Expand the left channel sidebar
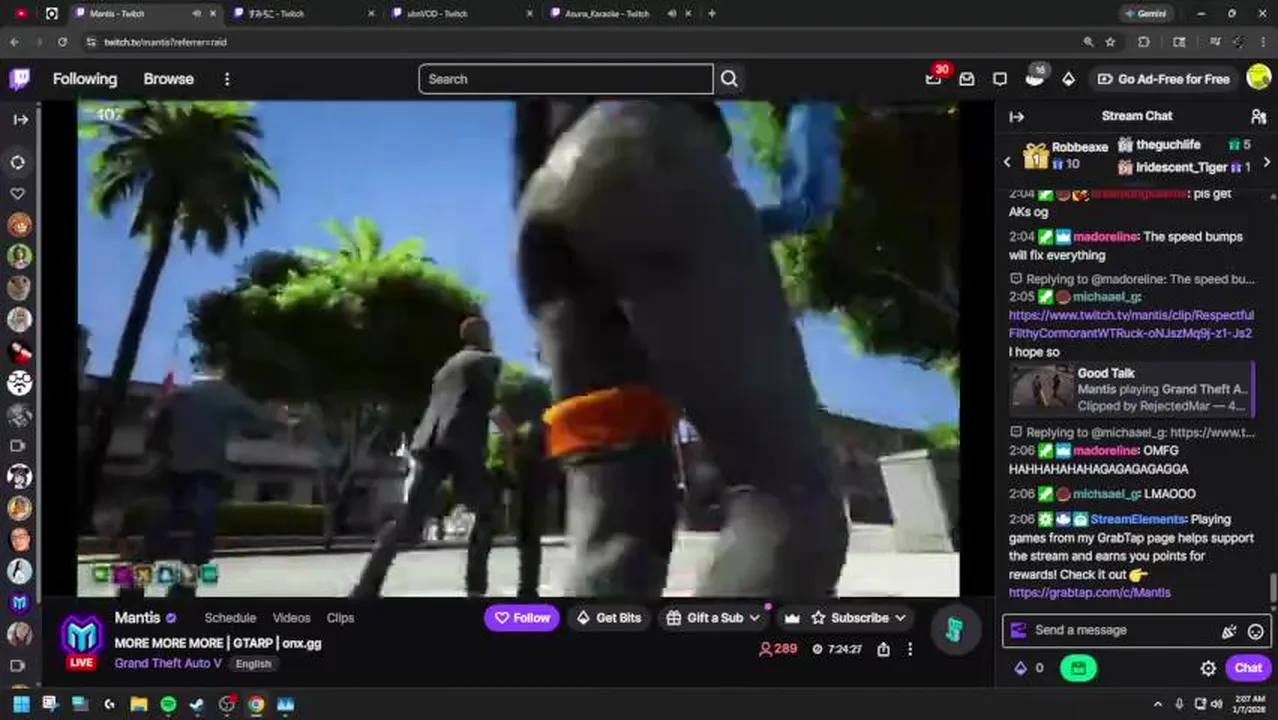The width and height of the screenshot is (1278, 720). [x=20, y=119]
